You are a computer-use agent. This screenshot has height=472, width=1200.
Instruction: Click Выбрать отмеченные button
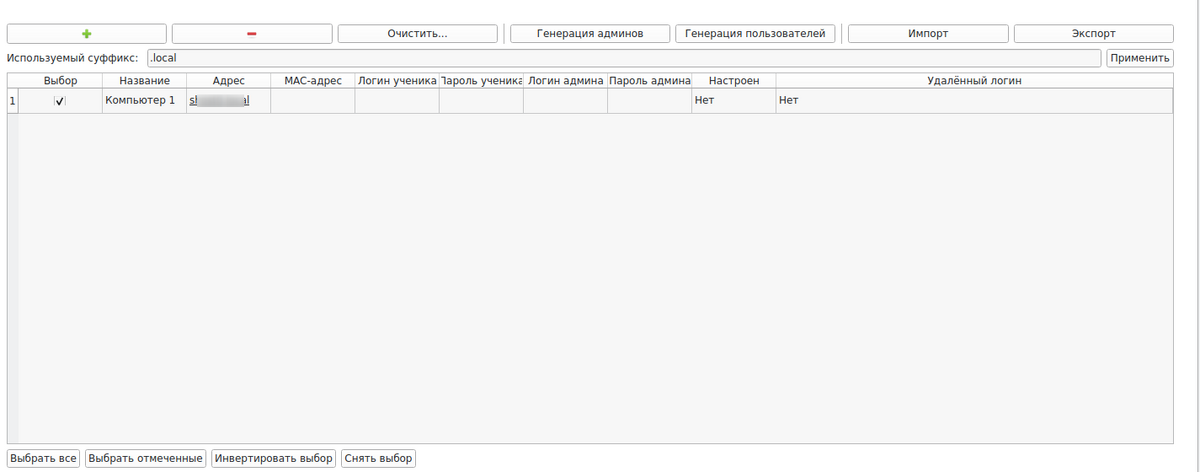click(x=146, y=459)
